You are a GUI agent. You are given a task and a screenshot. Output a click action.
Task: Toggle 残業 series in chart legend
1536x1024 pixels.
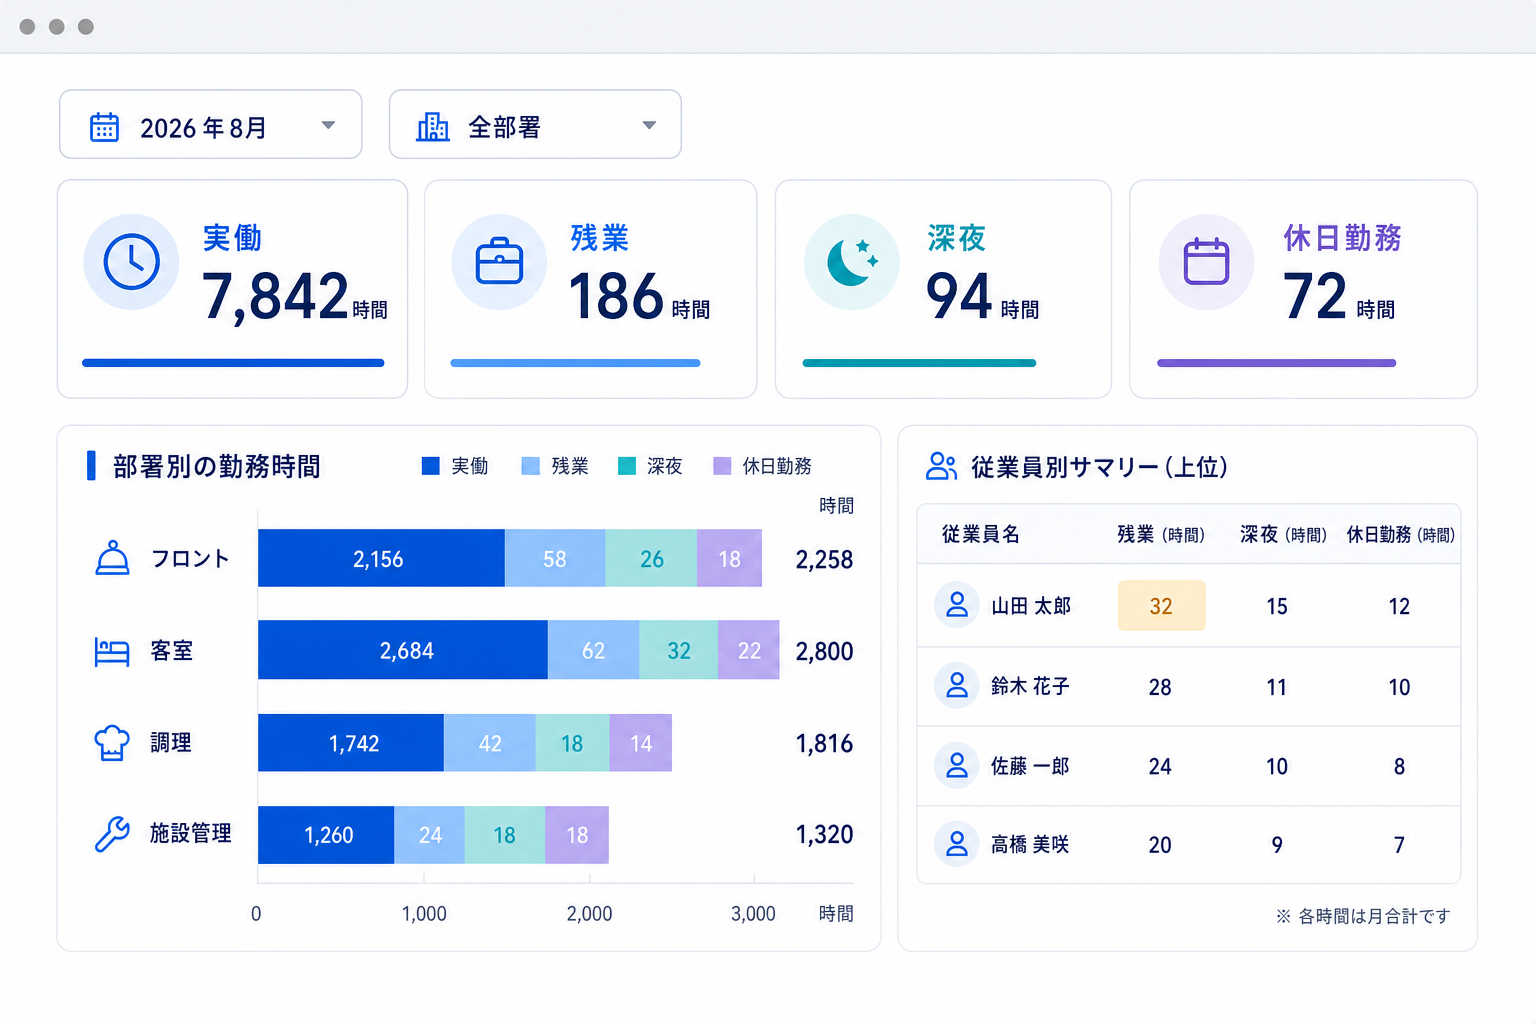click(555, 466)
